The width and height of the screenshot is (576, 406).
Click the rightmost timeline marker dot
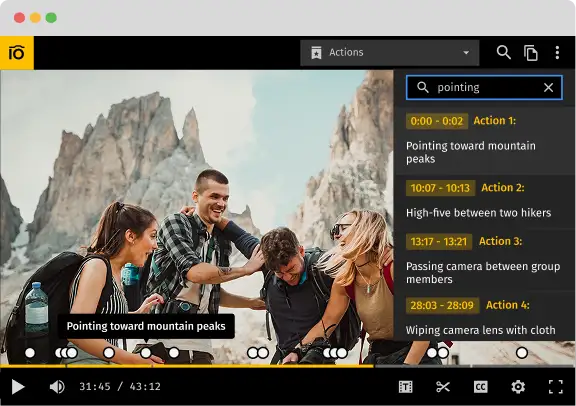(x=522, y=353)
